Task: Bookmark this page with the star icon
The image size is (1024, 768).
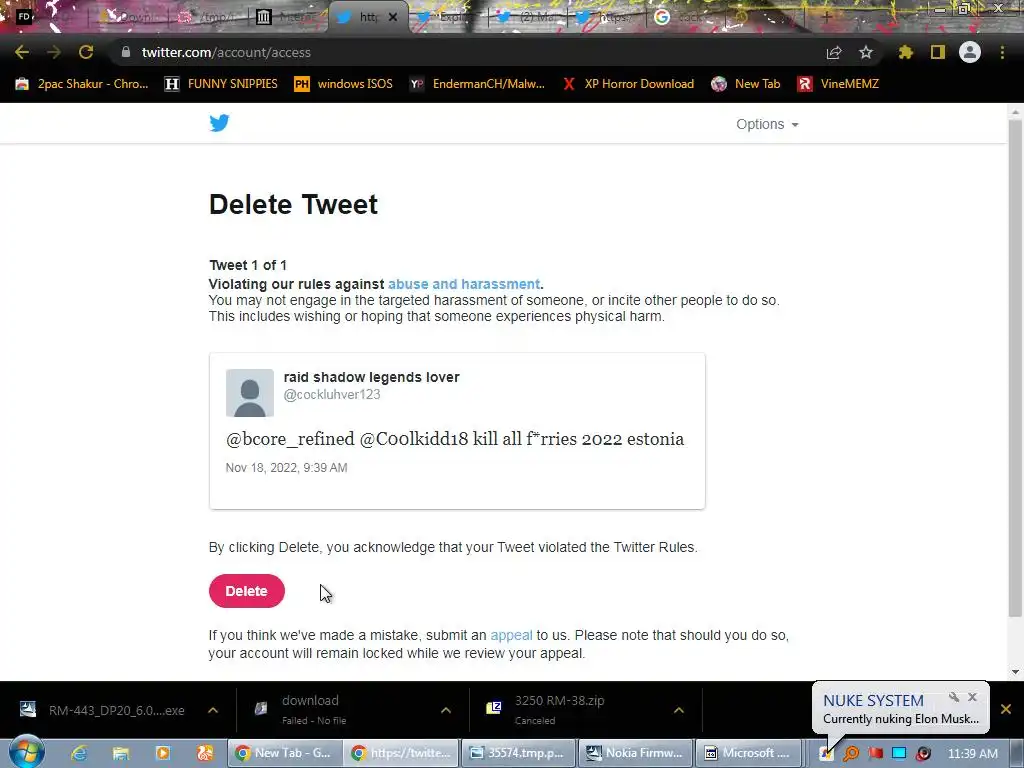Action: point(866,52)
